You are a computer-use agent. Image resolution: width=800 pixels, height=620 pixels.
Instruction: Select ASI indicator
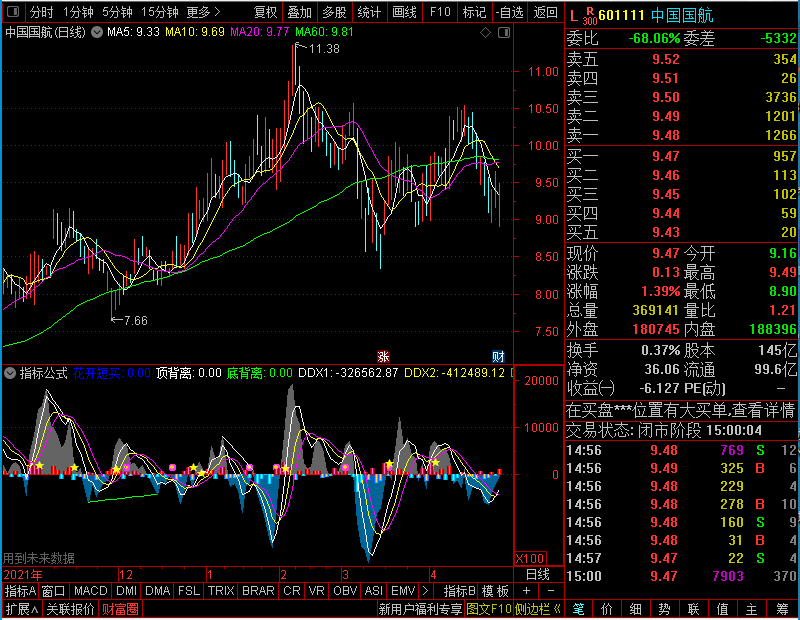[x=373, y=591]
